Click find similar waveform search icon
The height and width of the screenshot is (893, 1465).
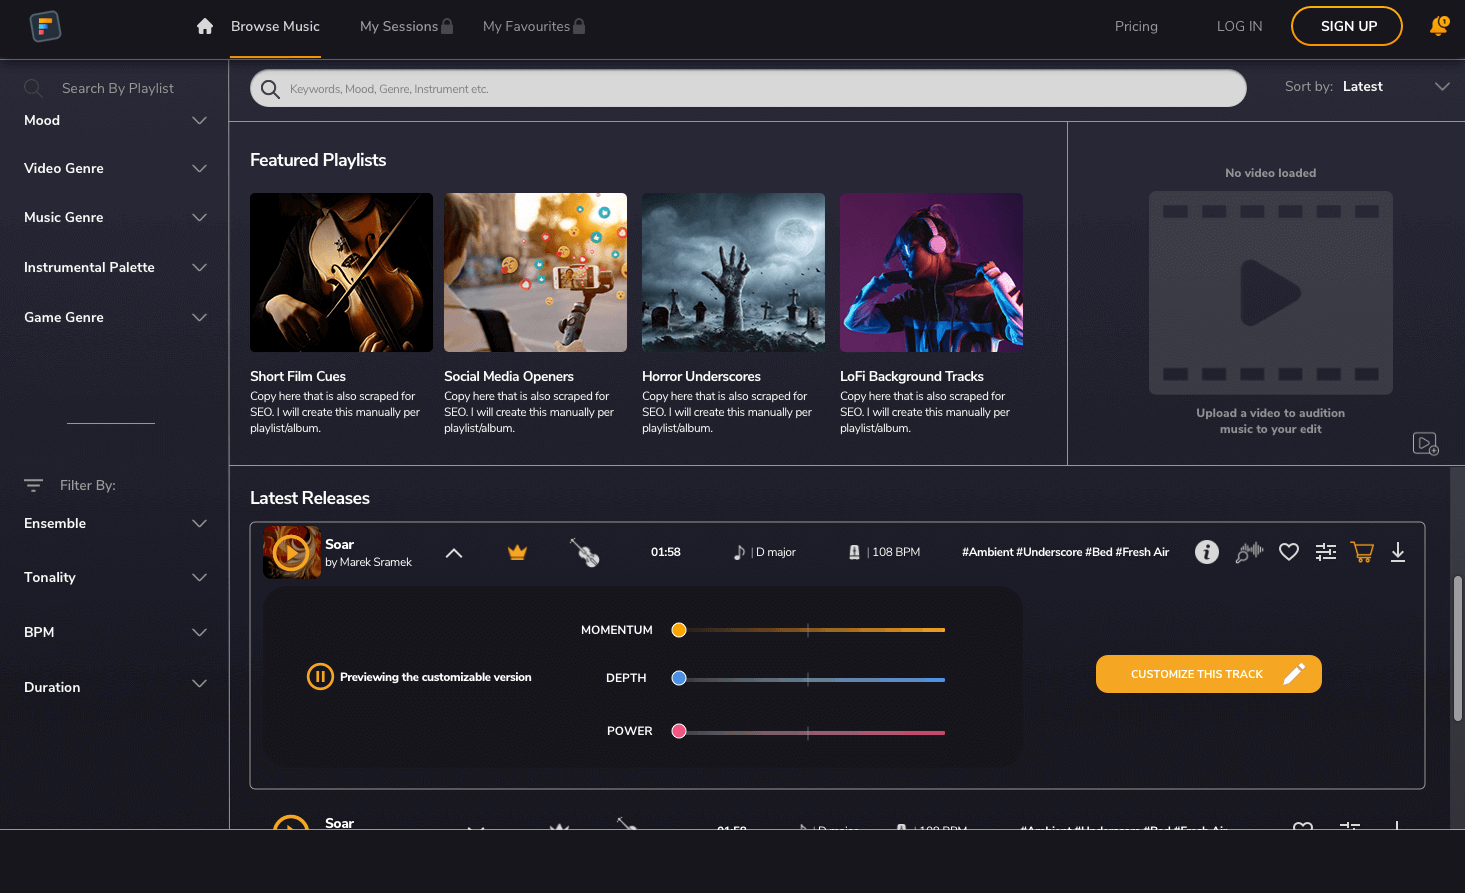click(1249, 552)
